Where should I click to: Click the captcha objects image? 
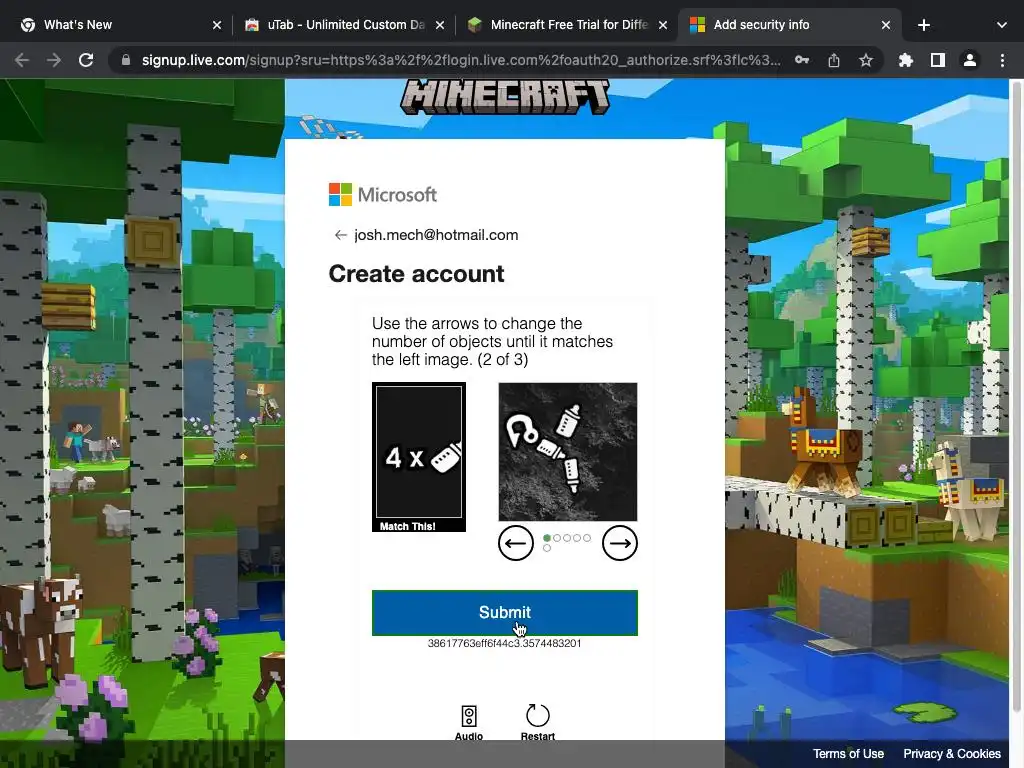click(568, 452)
